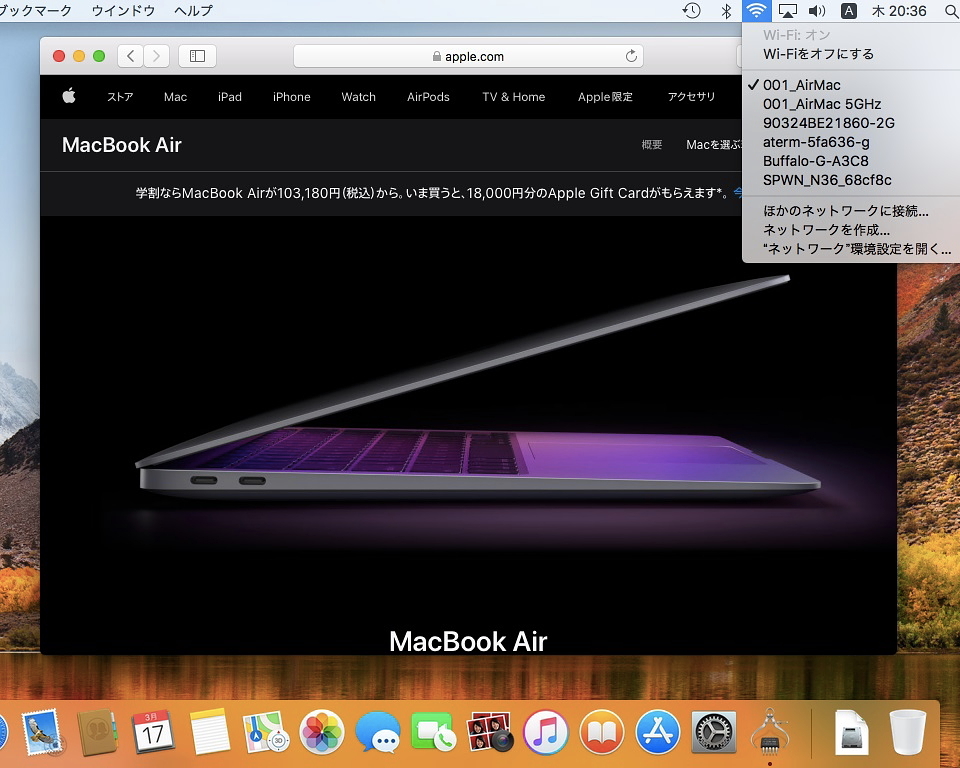This screenshot has width=960, height=768.
Task: Open the Apple限定 link
Action: coord(605,97)
